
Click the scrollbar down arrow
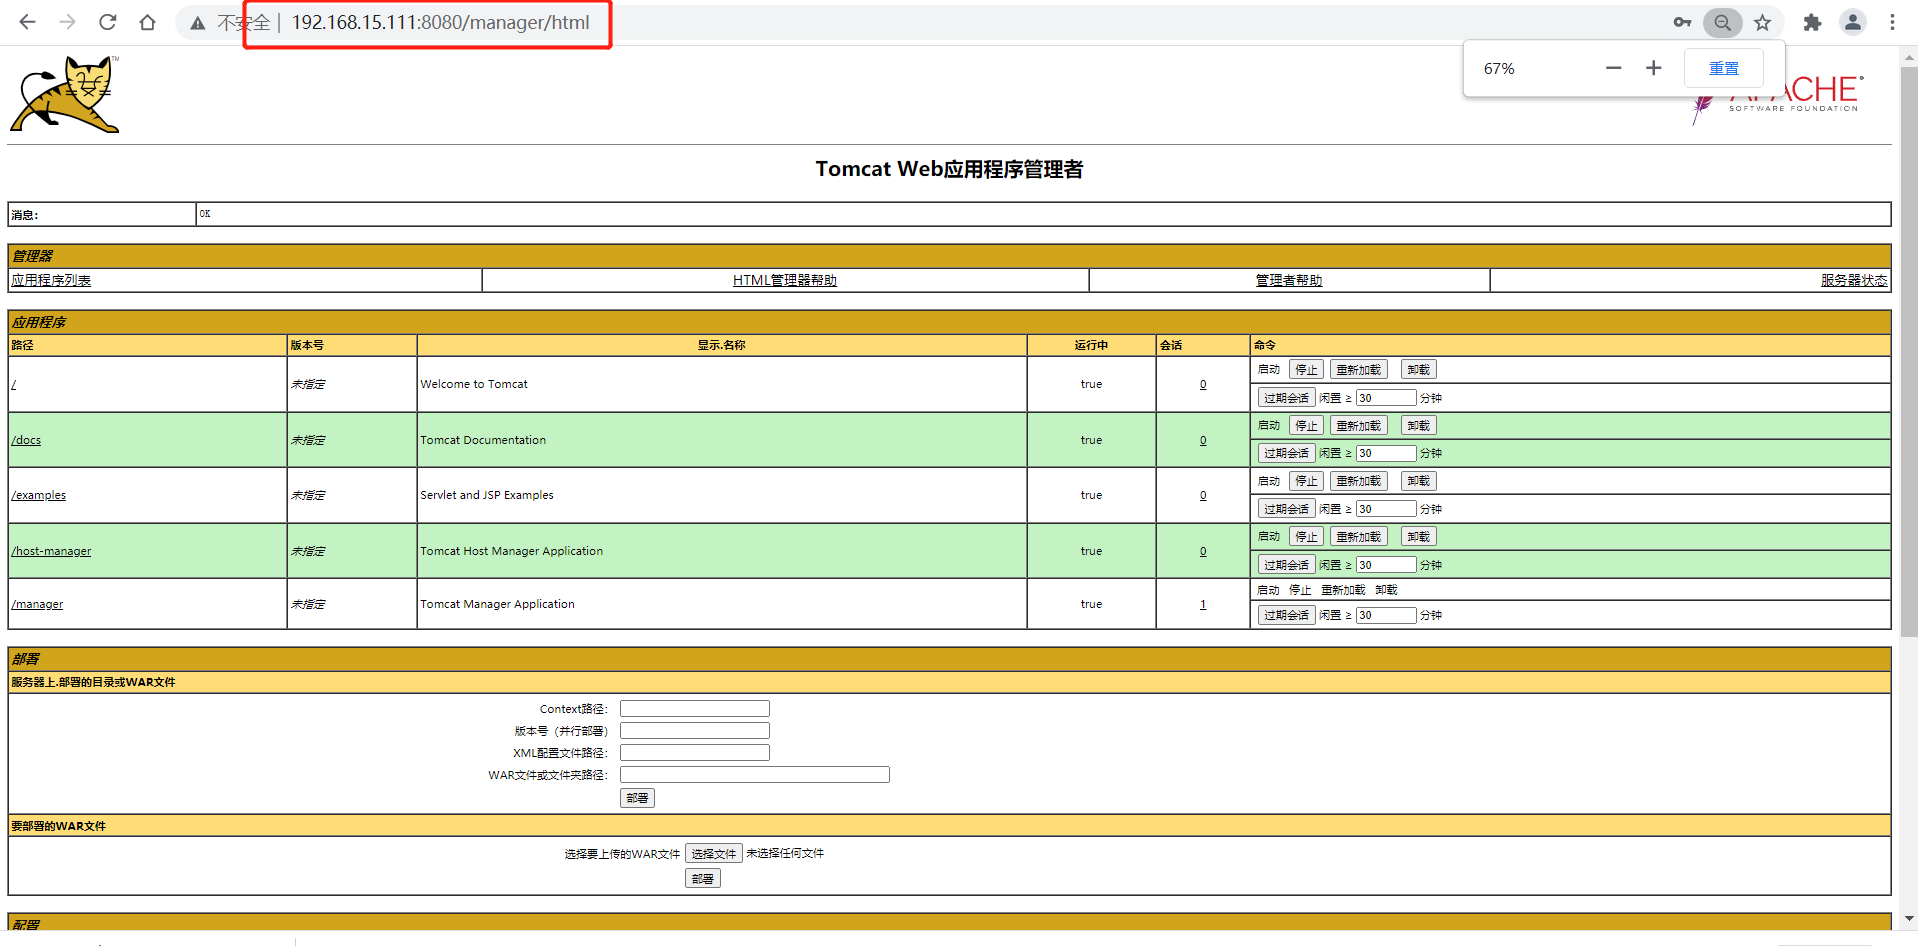[x=1909, y=918]
